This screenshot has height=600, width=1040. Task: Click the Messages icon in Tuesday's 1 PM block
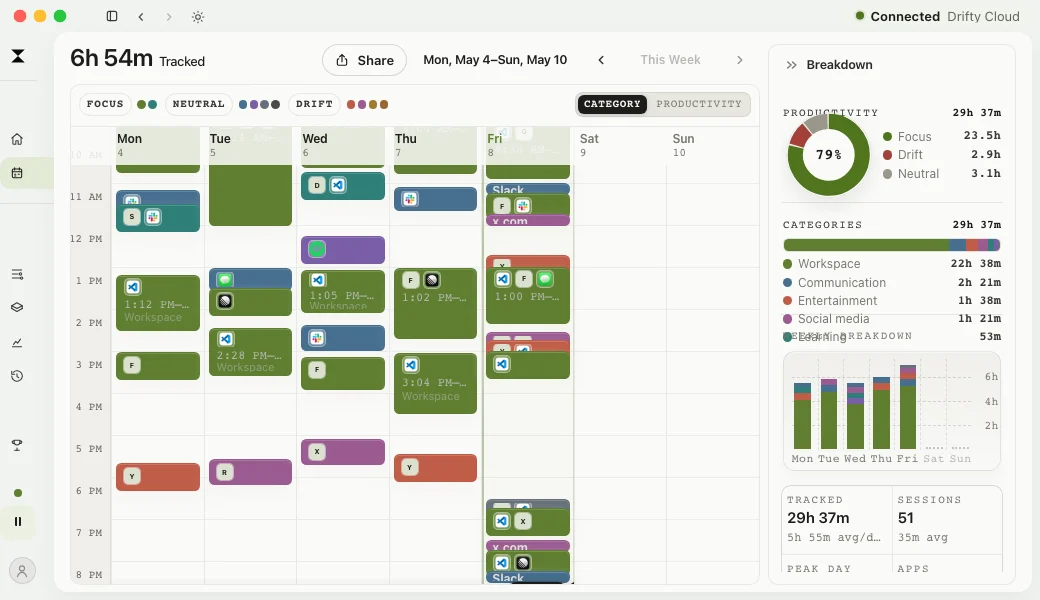coord(225,280)
